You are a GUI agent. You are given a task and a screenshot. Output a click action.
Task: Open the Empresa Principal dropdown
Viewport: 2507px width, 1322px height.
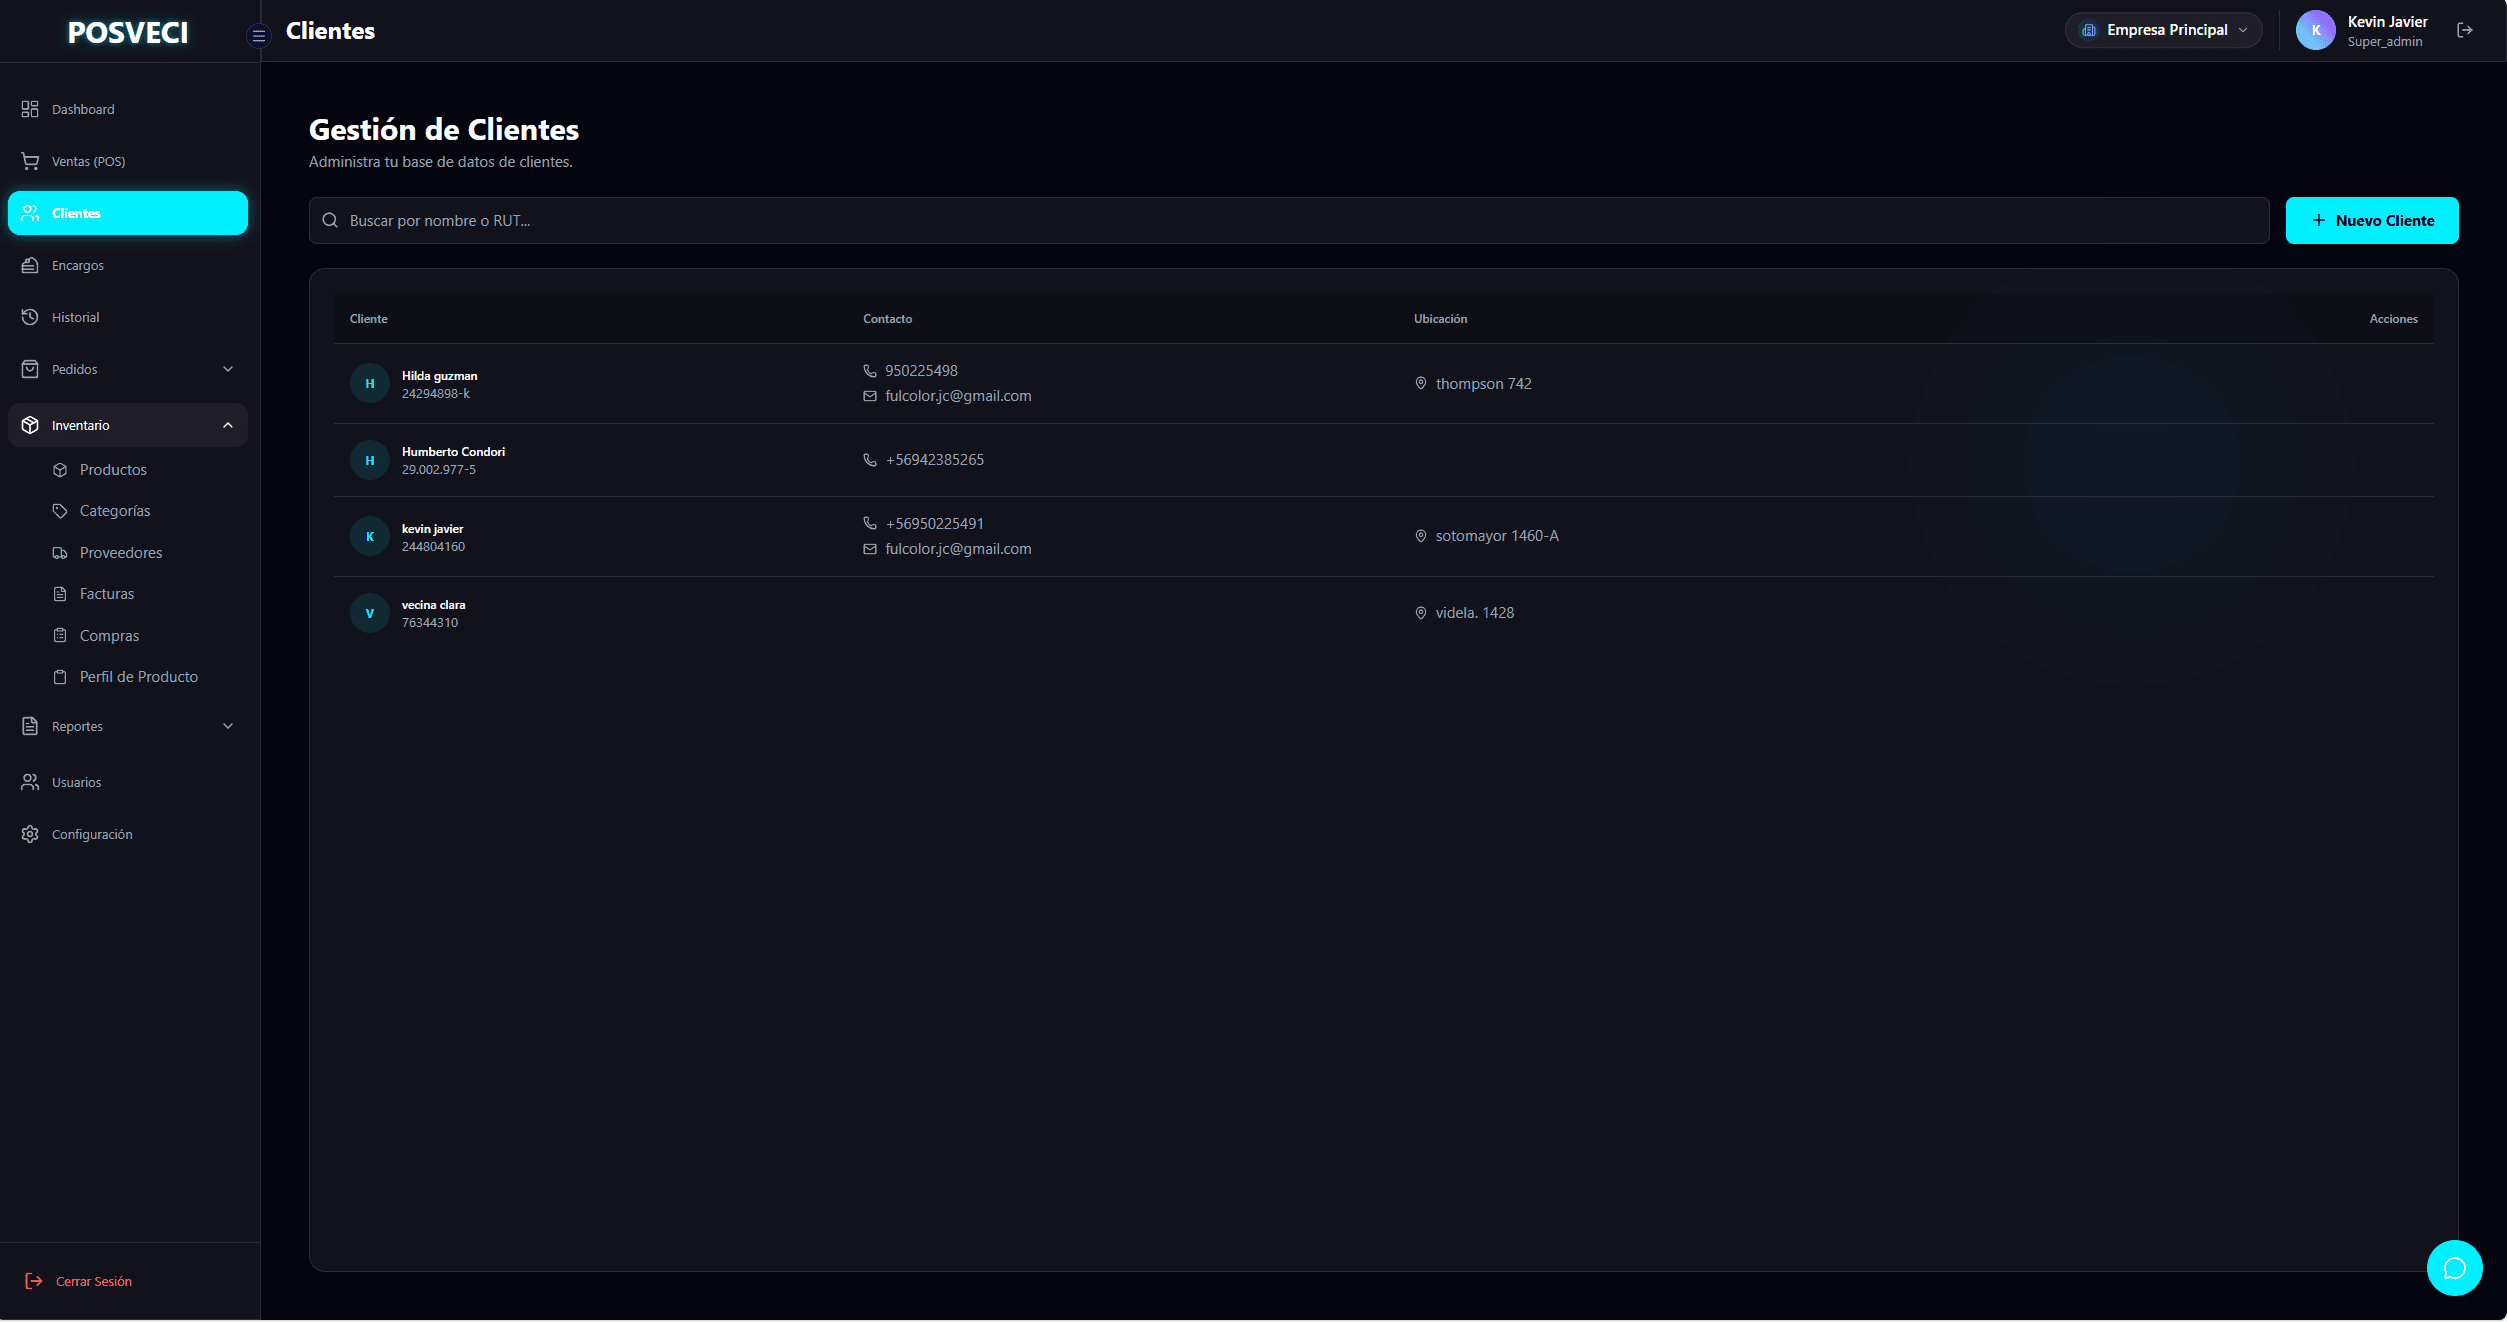pos(2163,30)
